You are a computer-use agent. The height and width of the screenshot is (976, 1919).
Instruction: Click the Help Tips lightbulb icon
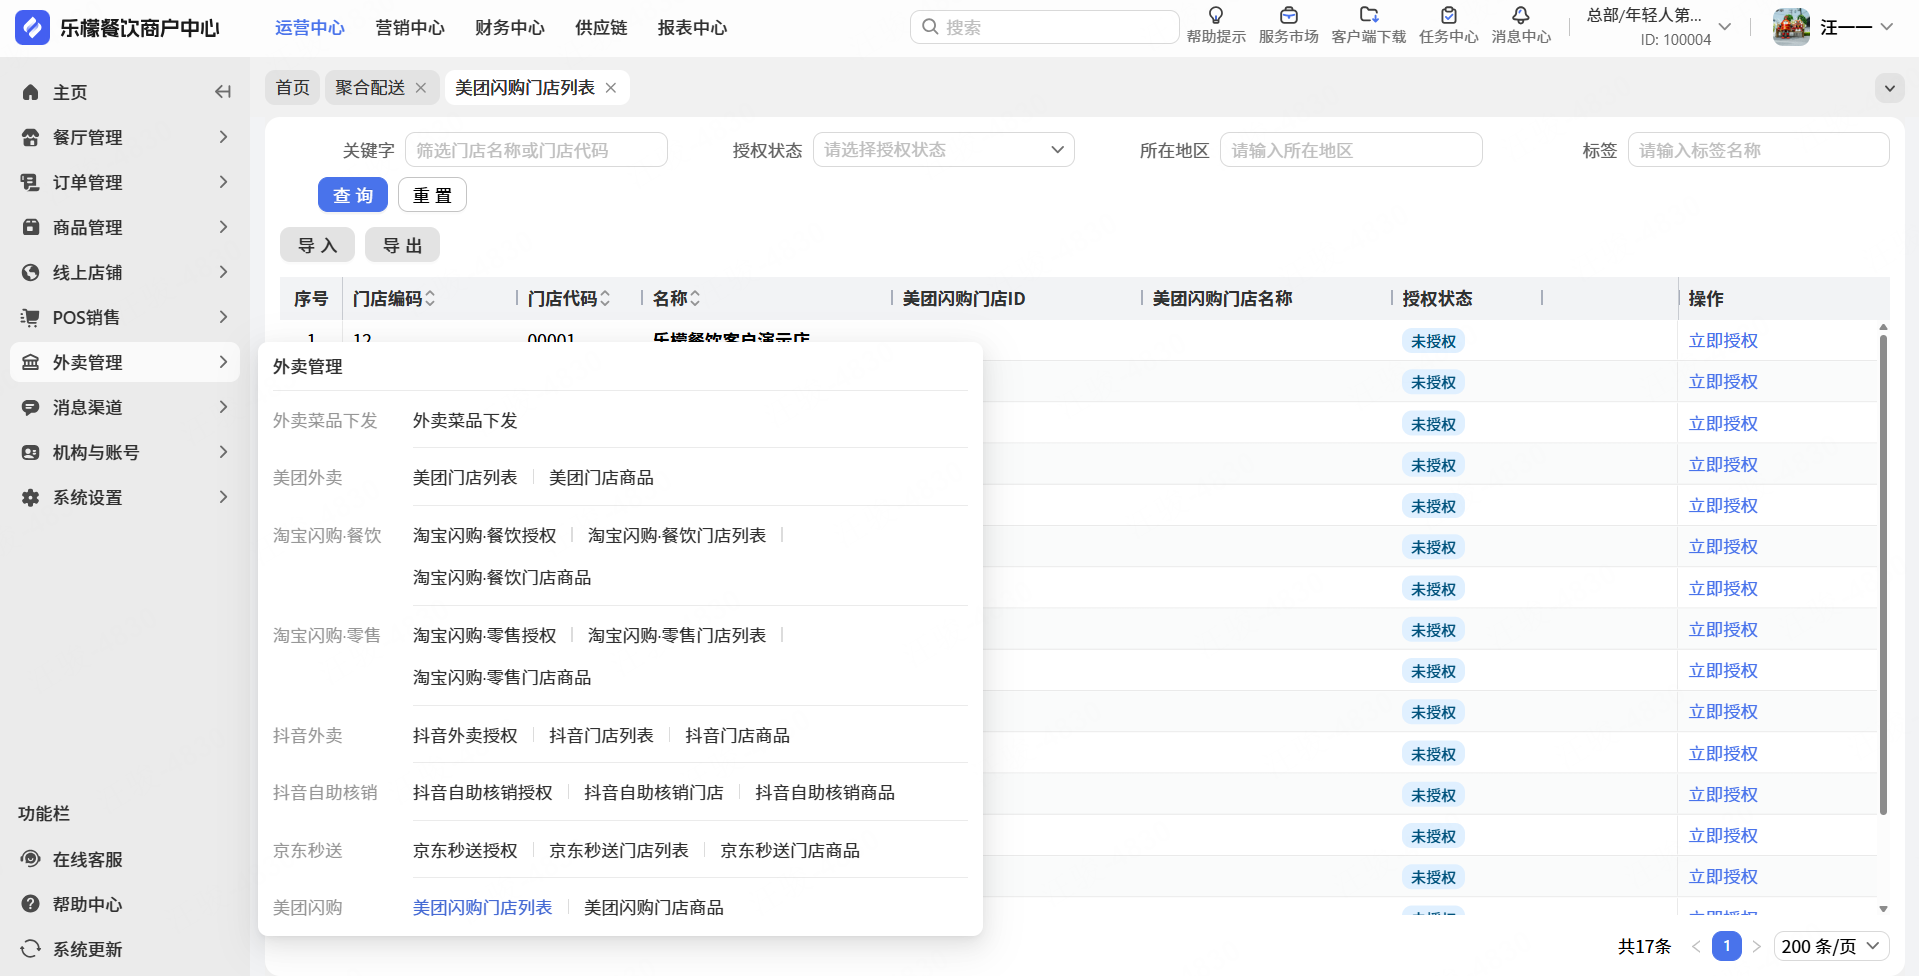click(x=1215, y=16)
